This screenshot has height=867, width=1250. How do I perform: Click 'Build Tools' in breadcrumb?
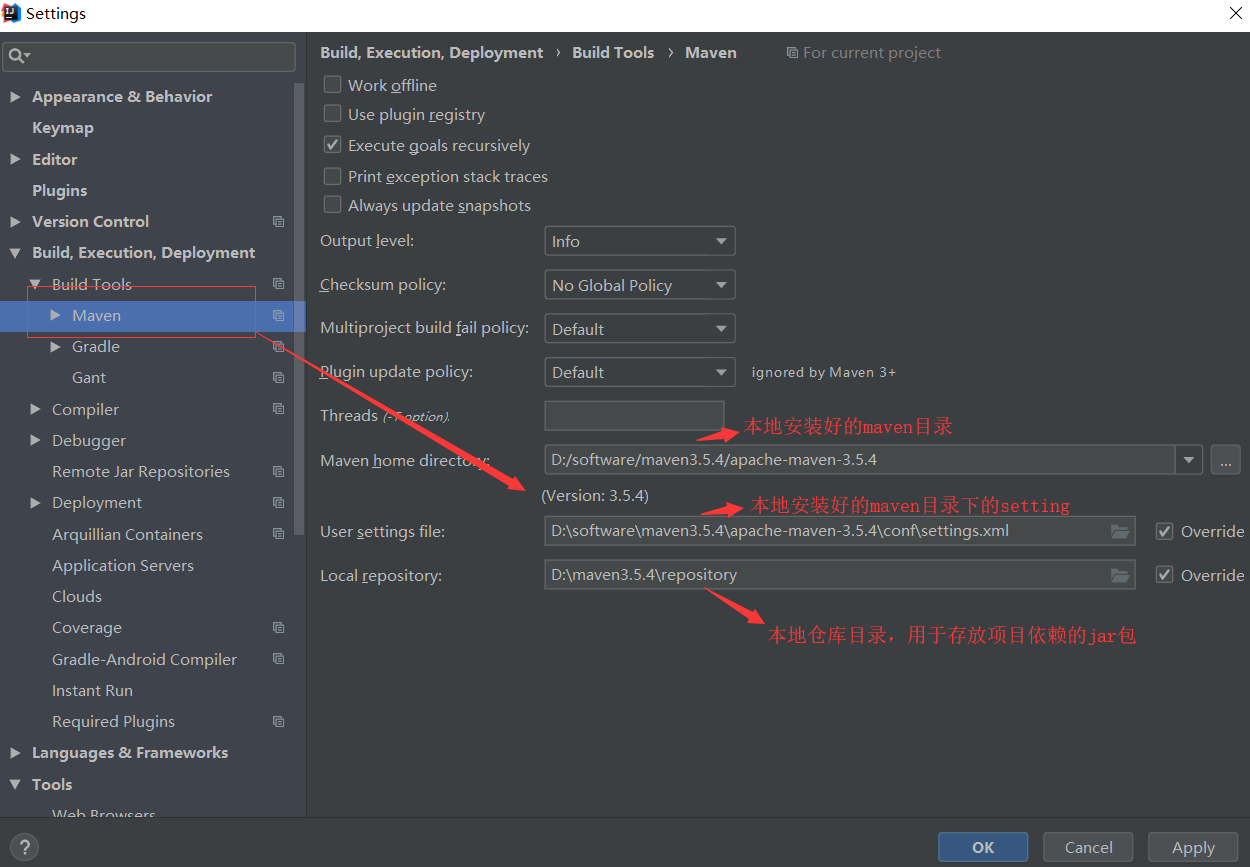coord(613,53)
